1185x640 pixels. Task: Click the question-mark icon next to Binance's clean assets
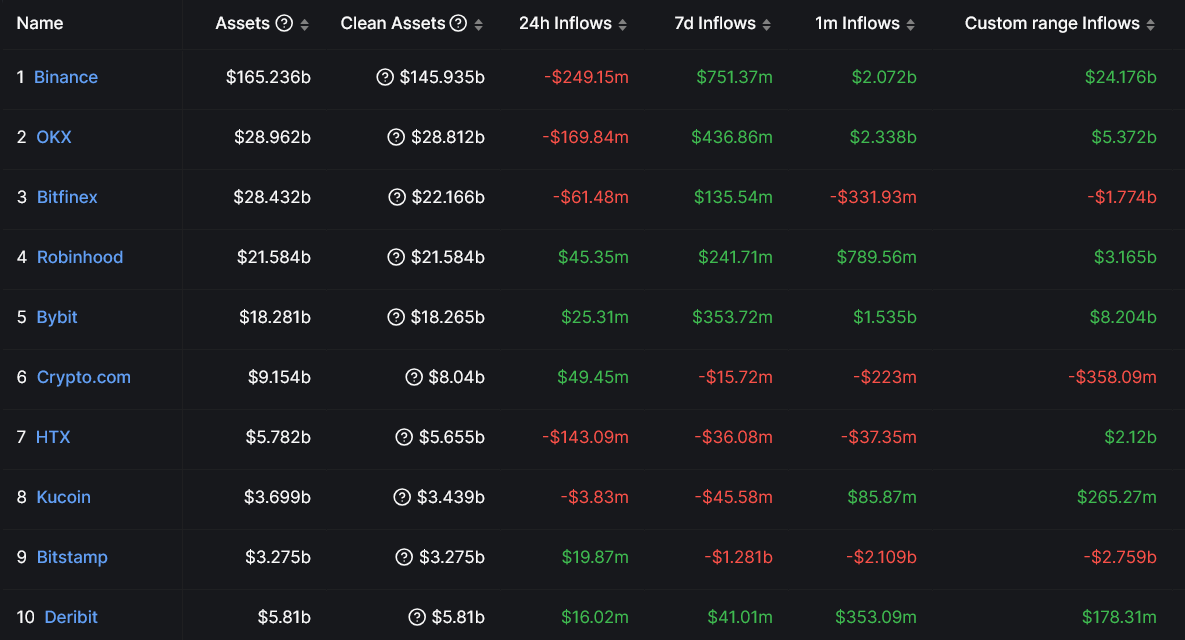click(x=385, y=77)
